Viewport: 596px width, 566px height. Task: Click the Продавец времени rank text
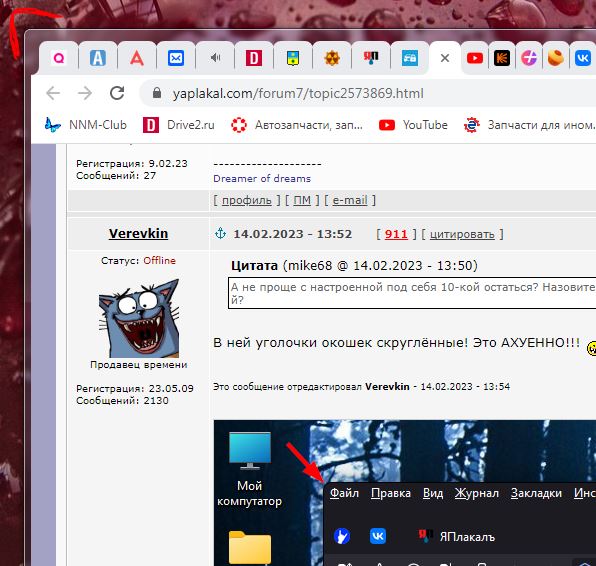(x=139, y=365)
